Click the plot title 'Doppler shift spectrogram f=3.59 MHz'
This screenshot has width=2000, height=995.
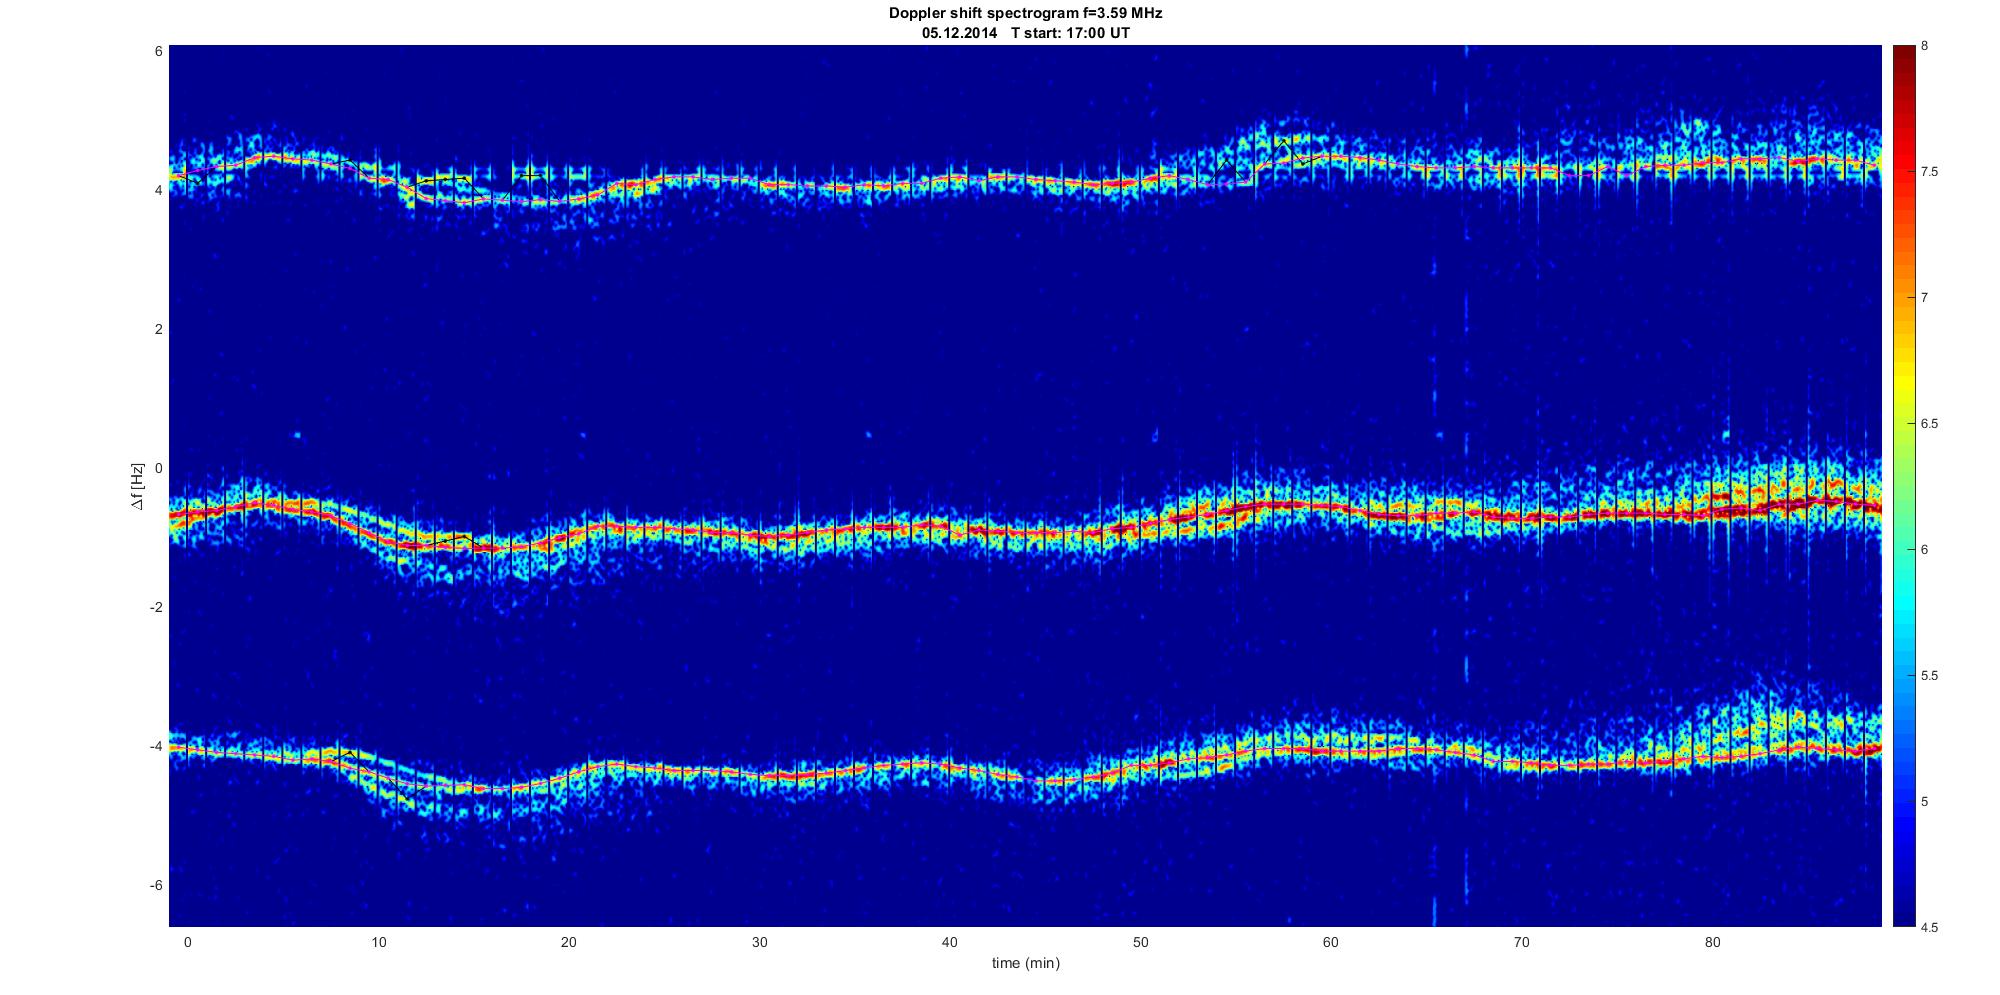pyautogui.click(x=1025, y=13)
